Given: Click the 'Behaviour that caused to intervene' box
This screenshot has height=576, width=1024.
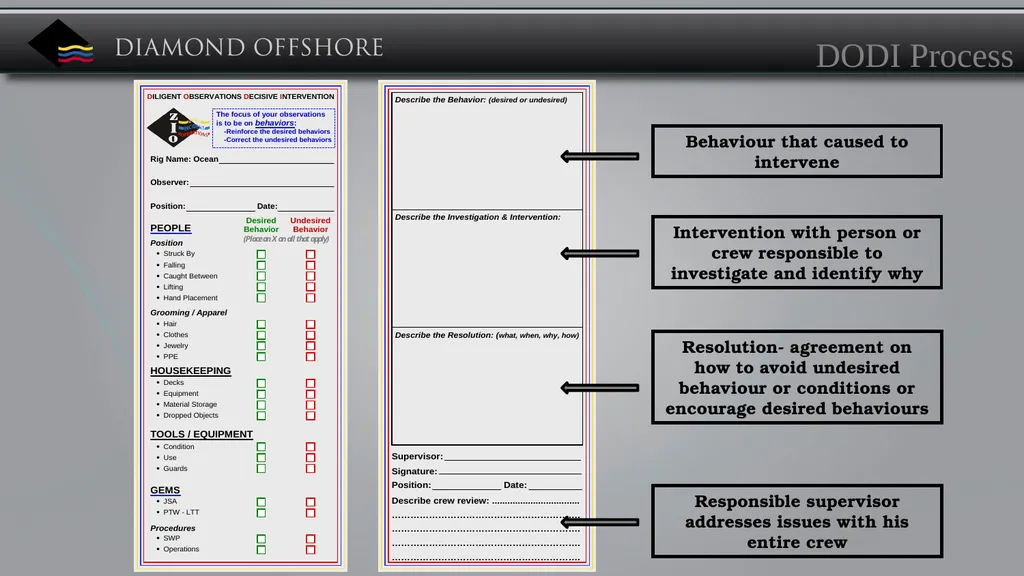Looking at the screenshot, I should click(x=797, y=151).
